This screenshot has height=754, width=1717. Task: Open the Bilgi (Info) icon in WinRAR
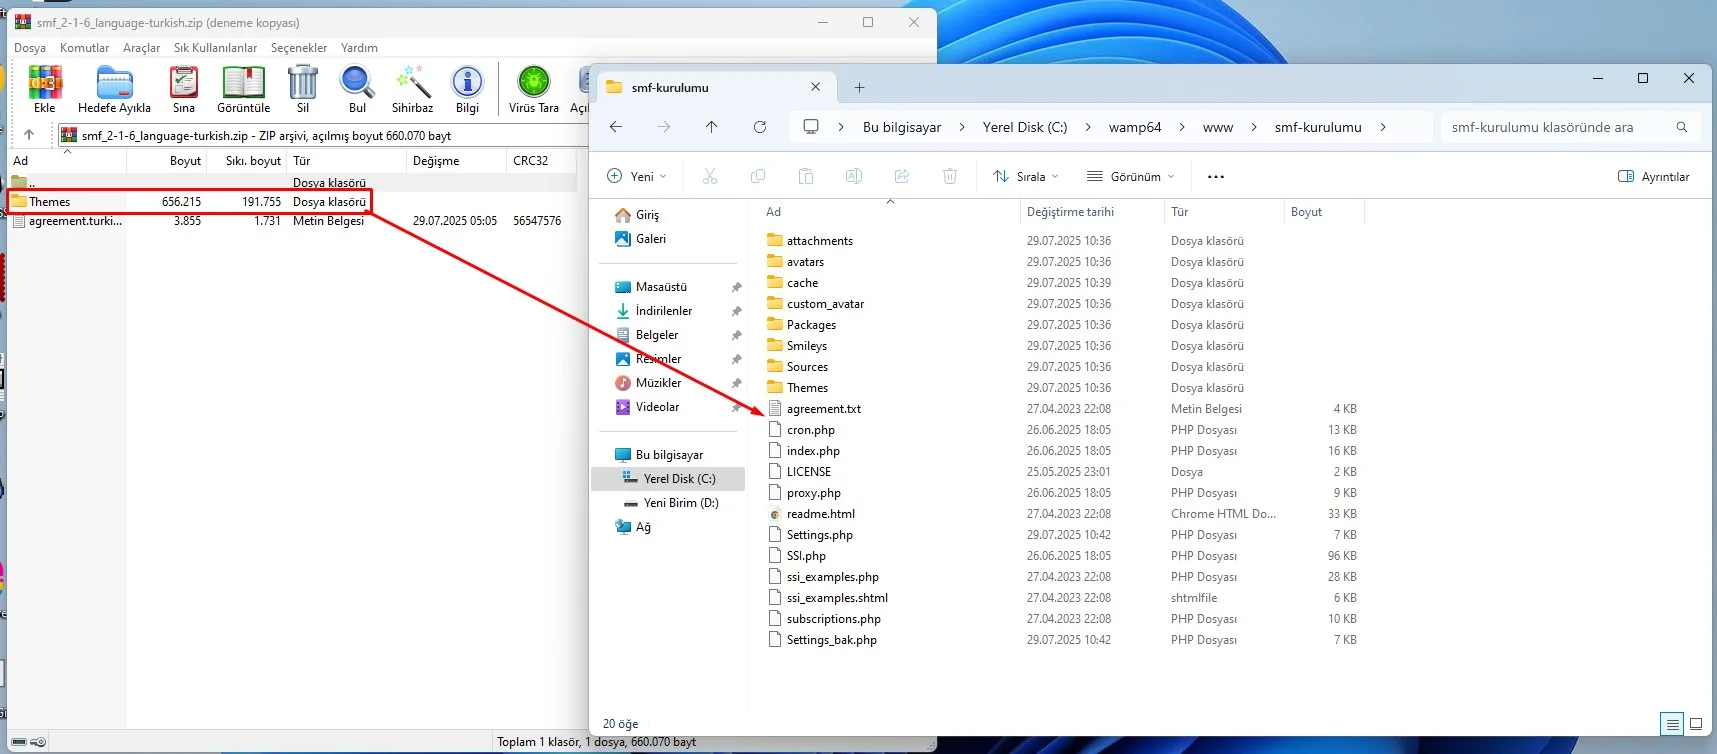pyautogui.click(x=467, y=83)
